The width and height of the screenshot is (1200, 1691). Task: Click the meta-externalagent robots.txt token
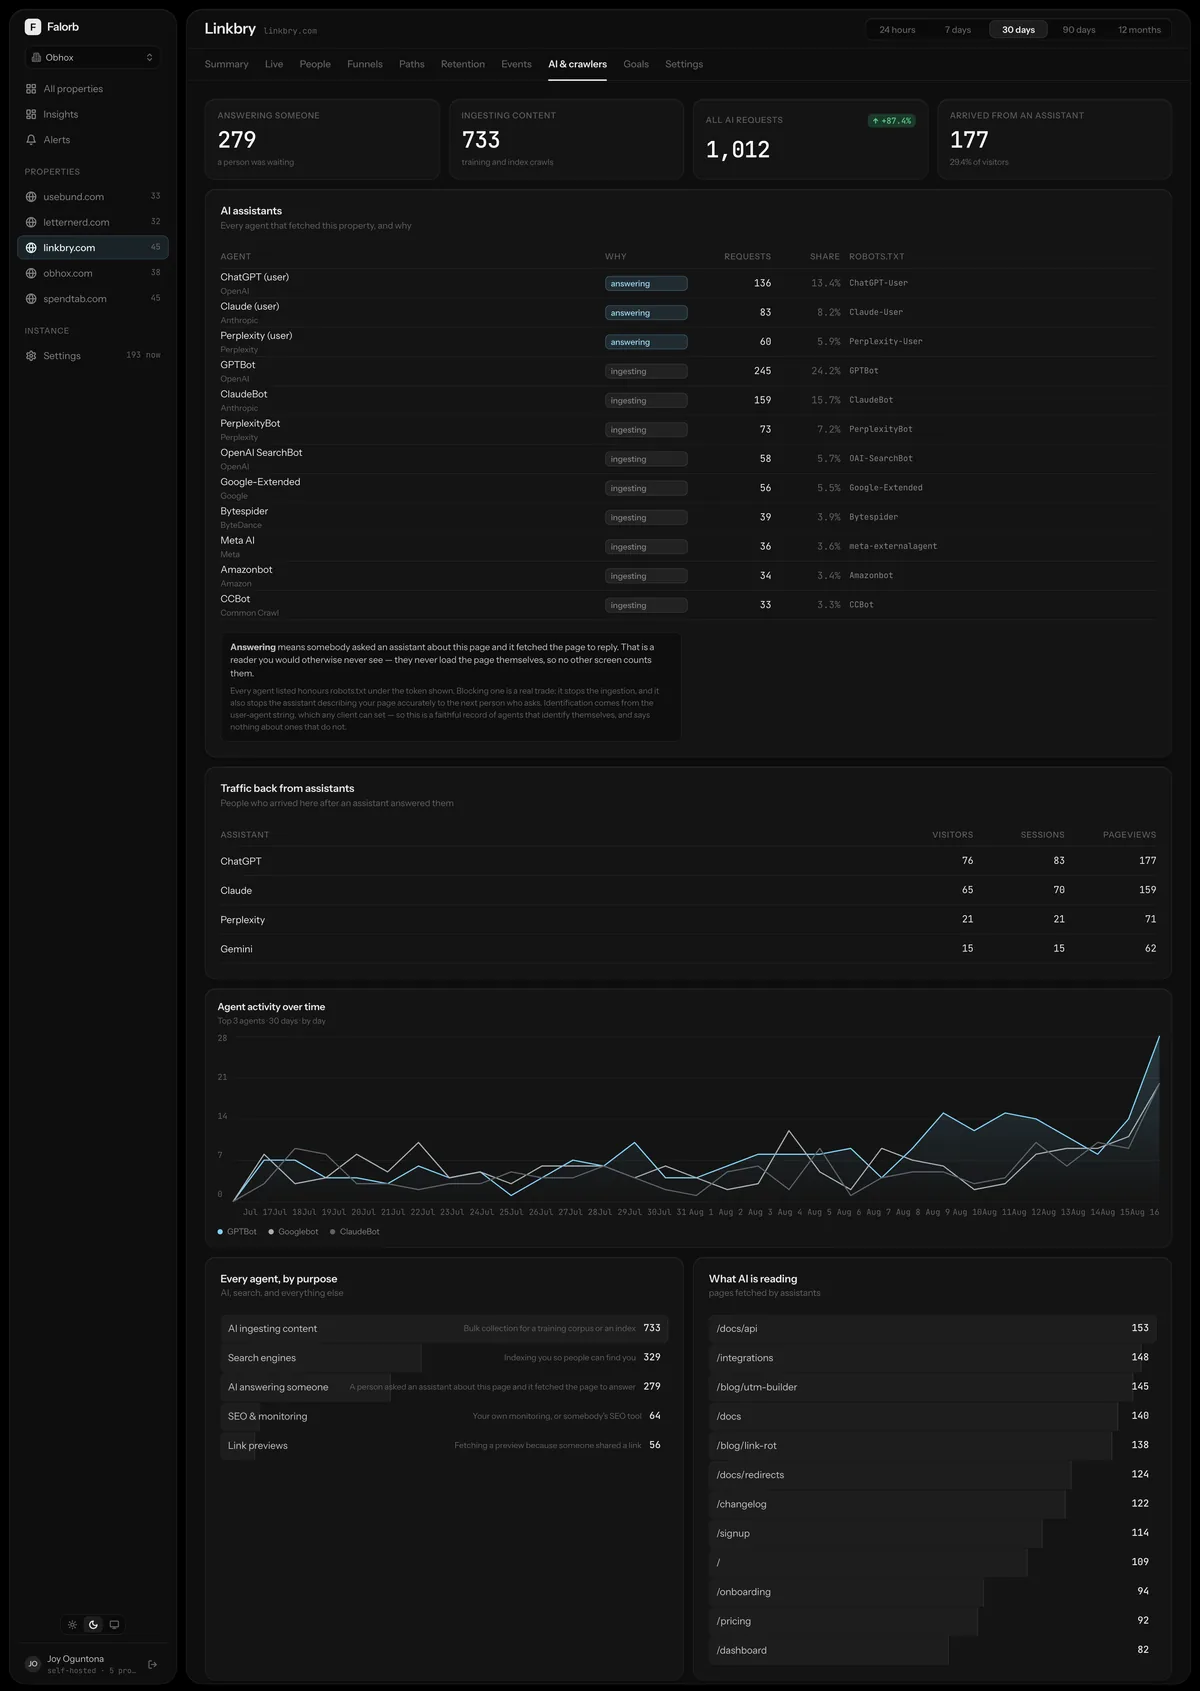(x=893, y=547)
